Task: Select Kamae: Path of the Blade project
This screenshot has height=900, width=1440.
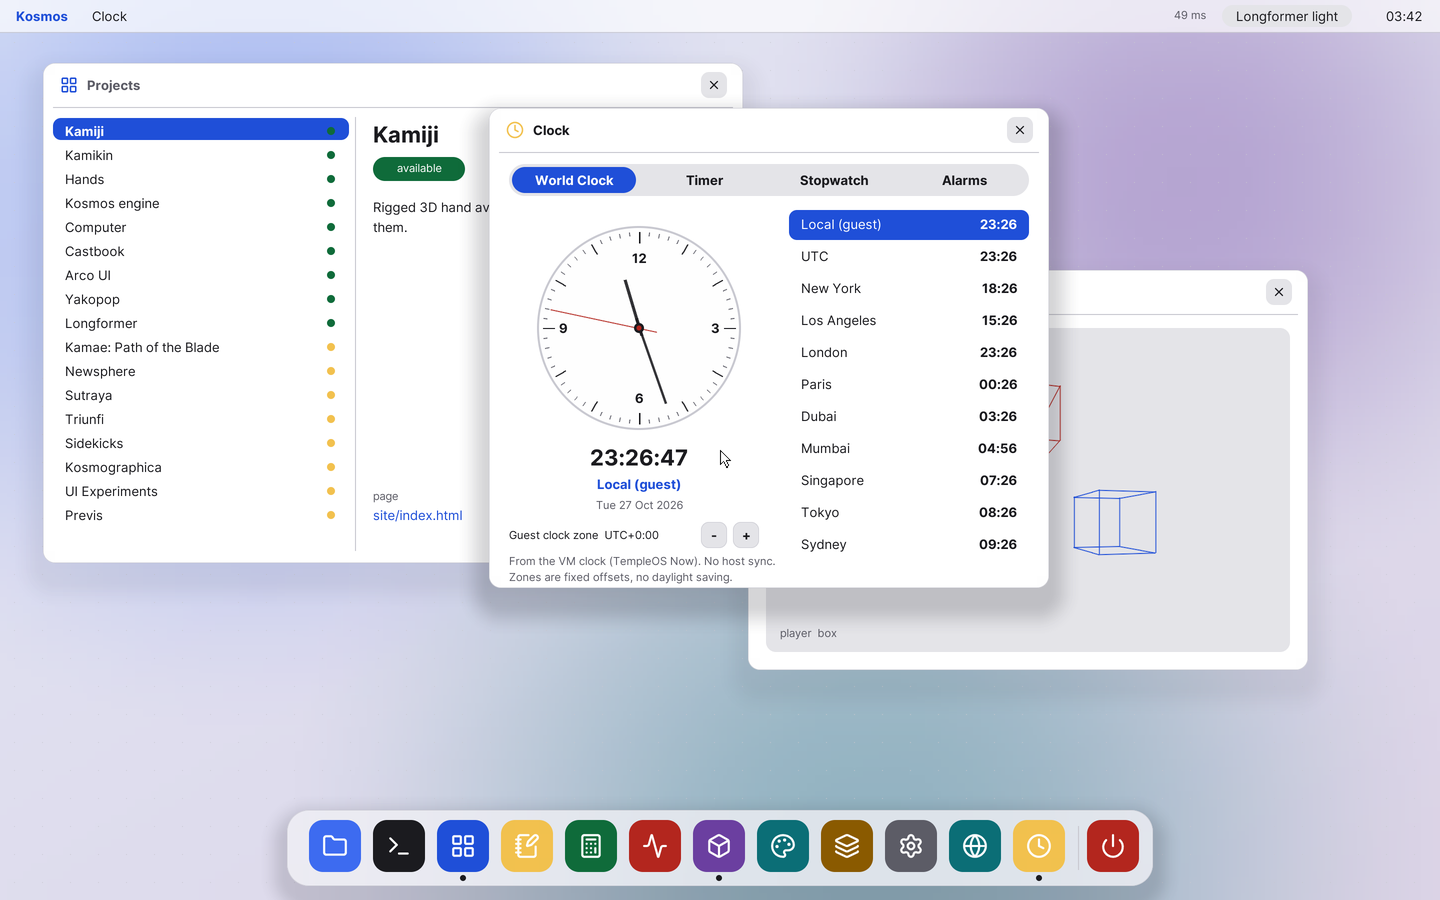Action: pyautogui.click(x=201, y=347)
